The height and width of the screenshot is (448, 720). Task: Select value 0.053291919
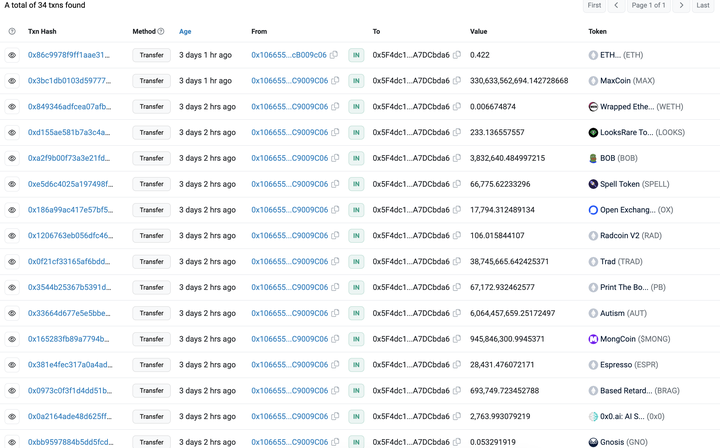click(x=493, y=442)
